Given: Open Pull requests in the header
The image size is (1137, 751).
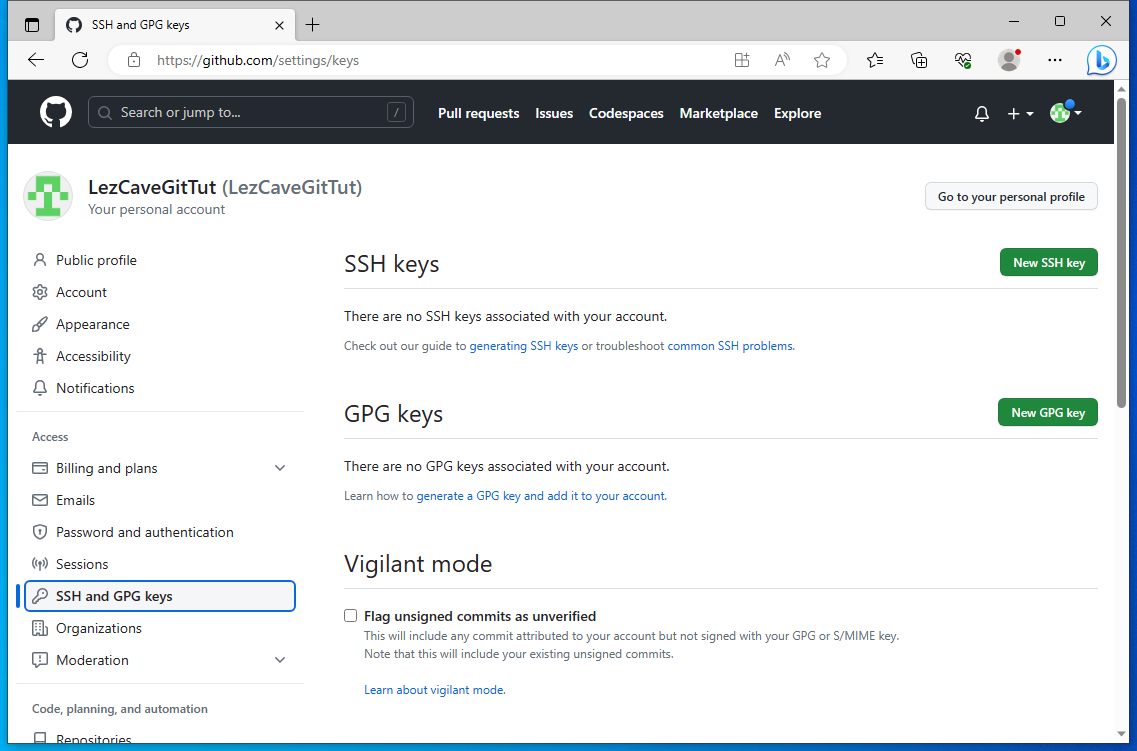Looking at the screenshot, I should 479,113.
